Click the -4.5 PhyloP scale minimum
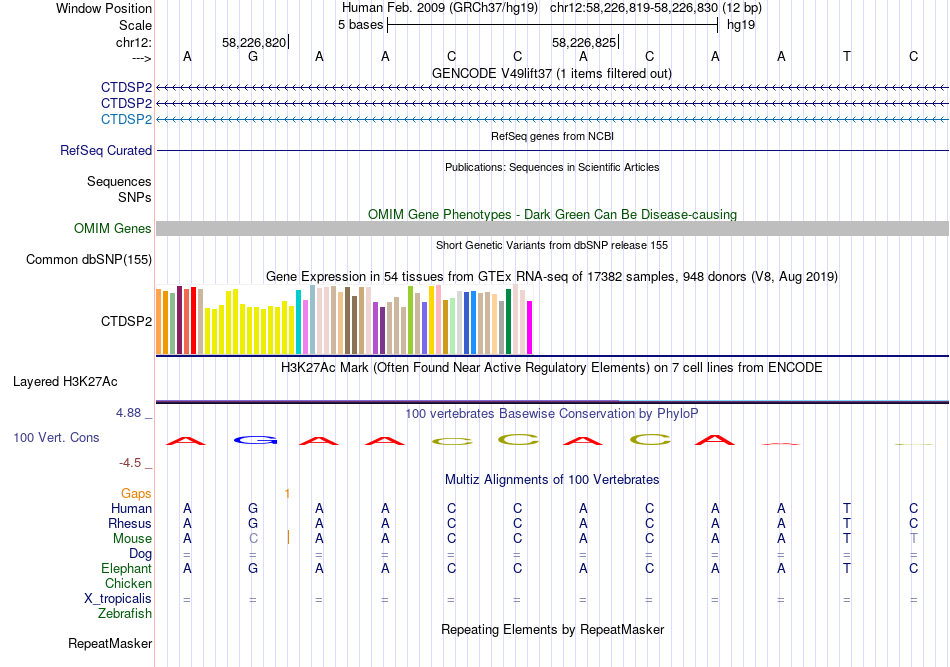 pos(130,463)
